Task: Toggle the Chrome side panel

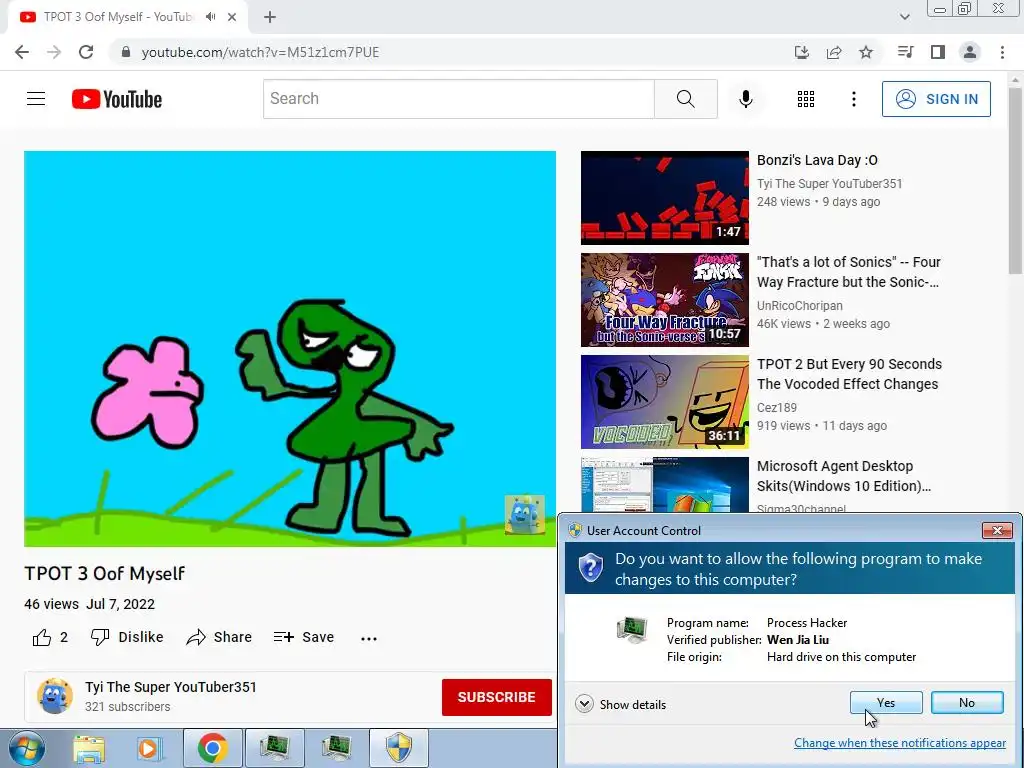Action: pyautogui.click(x=938, y=52)
